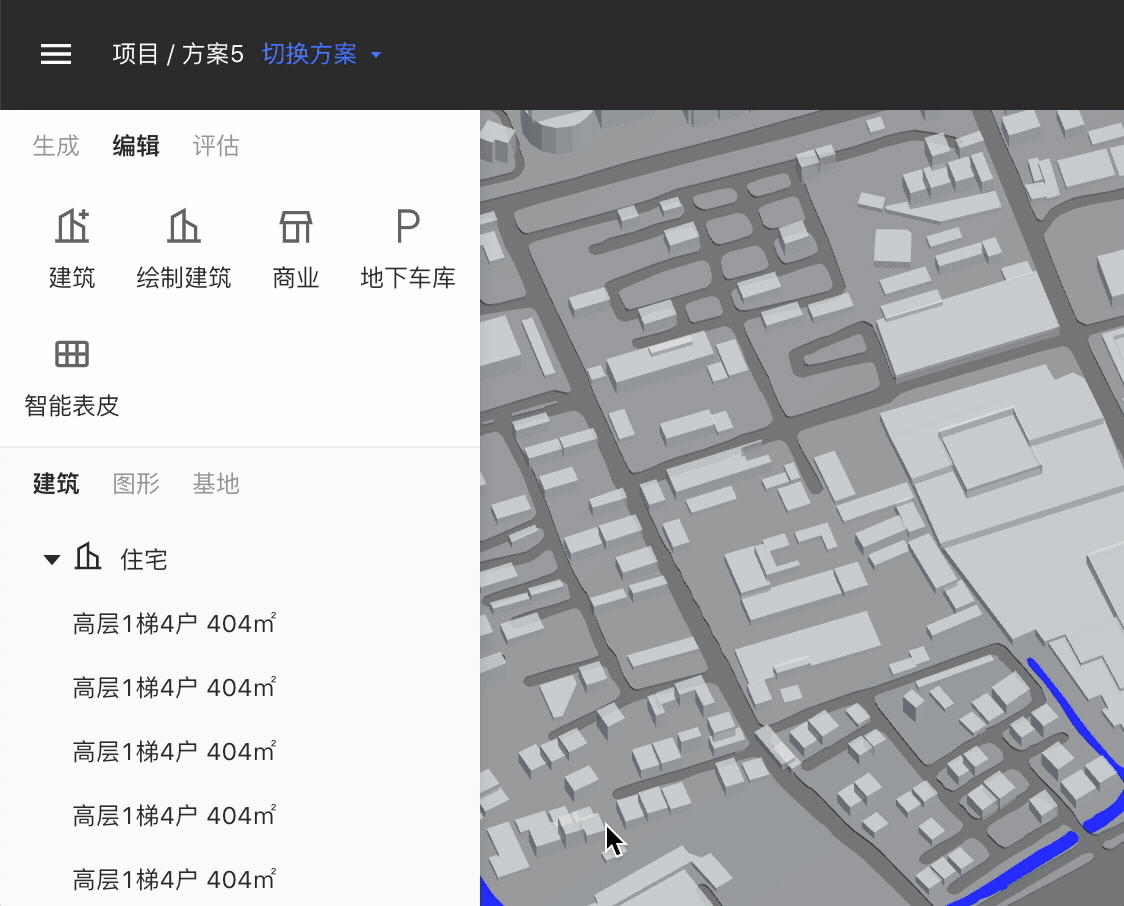
Task: Switch to the 评估 tab
Action: 215,146
